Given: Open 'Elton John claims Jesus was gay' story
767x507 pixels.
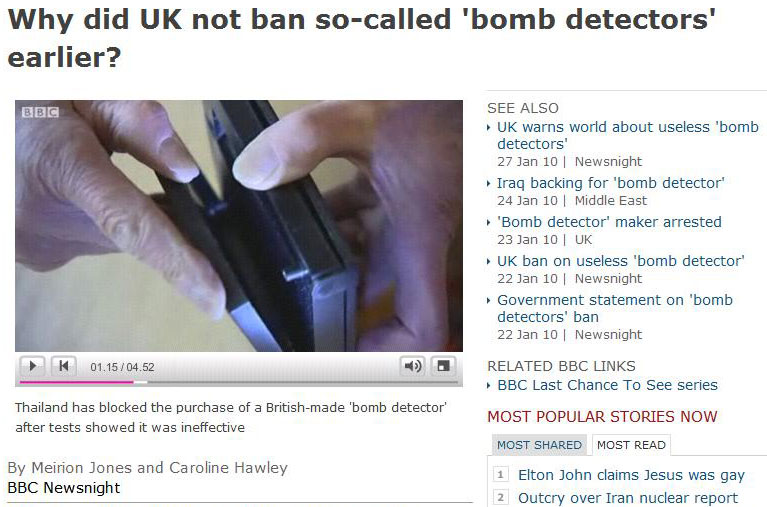Looking at the screenshot, I should click(x=631, y=475).
